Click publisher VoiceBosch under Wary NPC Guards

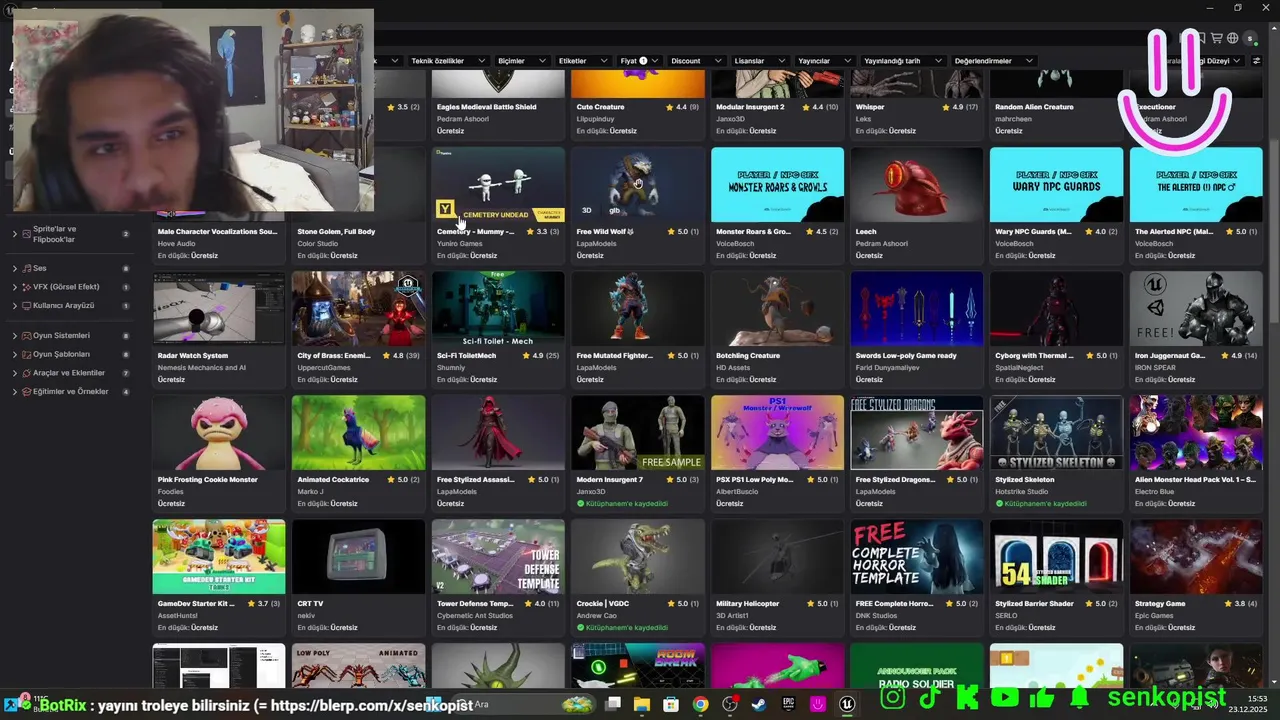(1014, 243)
